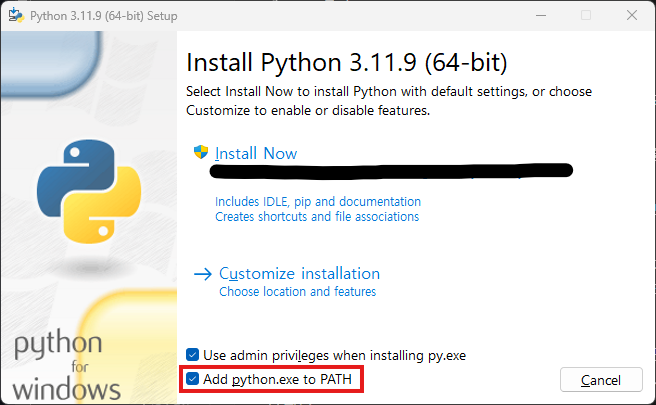Click the UAC shield icon beside Install Now
The image size is (656, 405).
coord(201,152)
